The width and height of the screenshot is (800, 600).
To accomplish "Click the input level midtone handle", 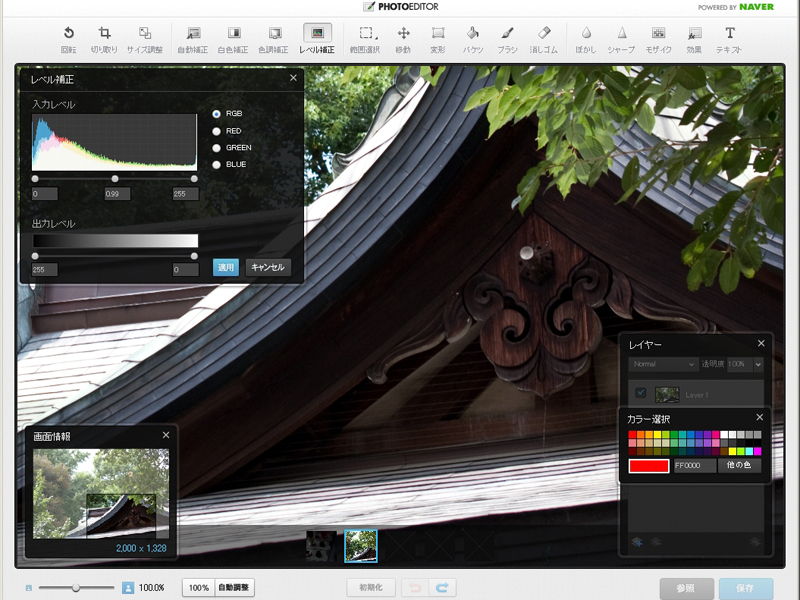I will 115,179.
